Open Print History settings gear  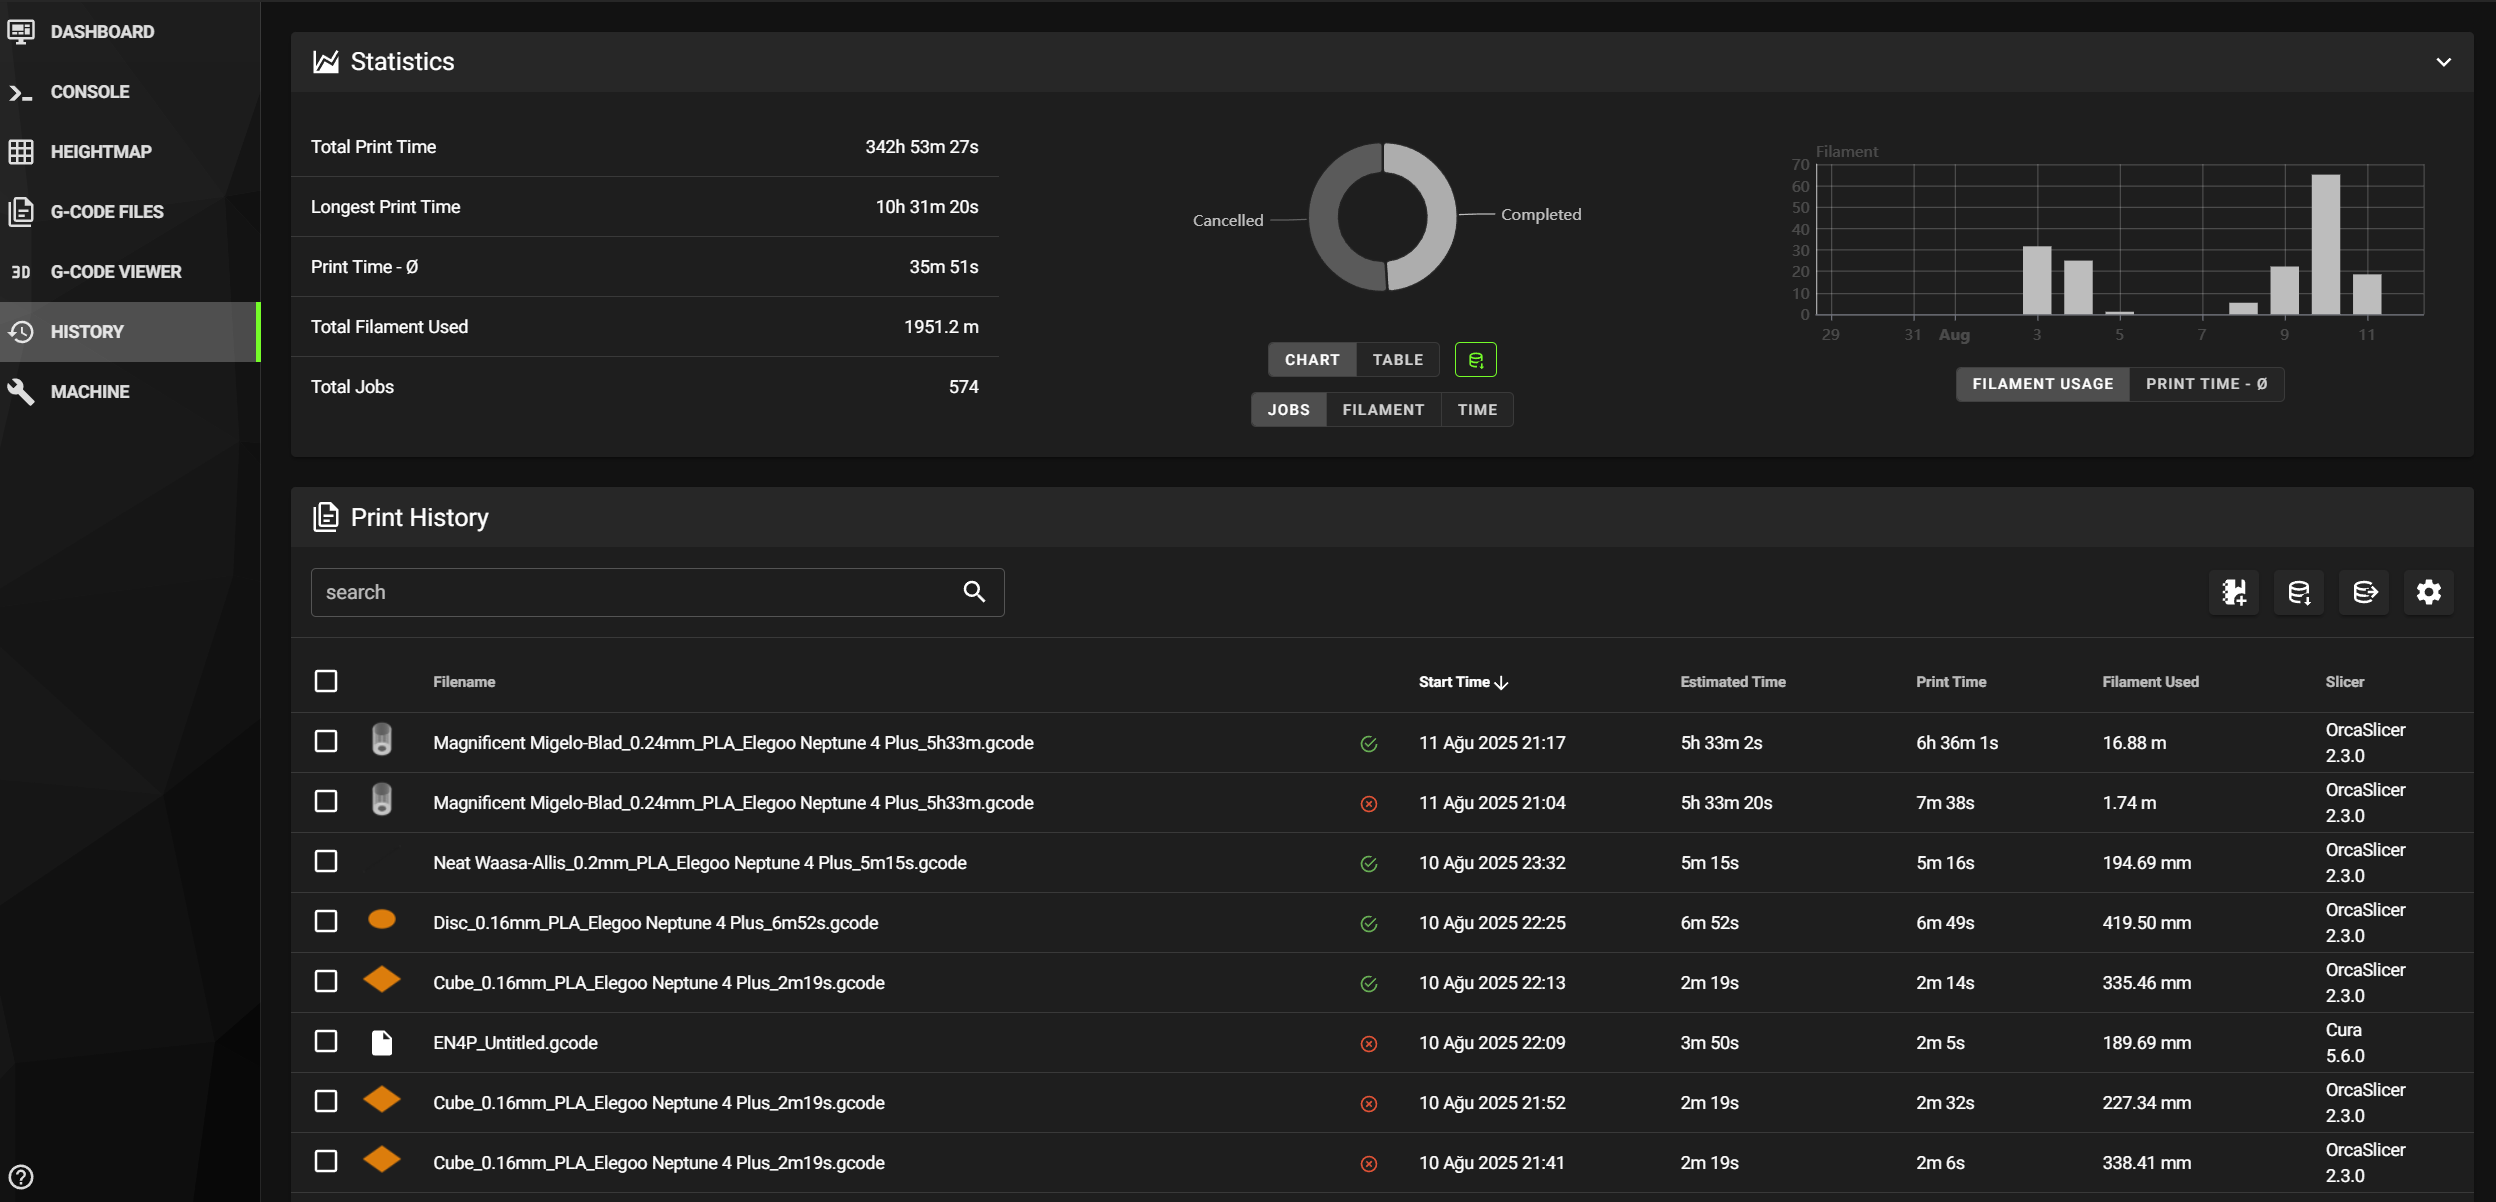pyautogui.click(x=2429, y=592)
